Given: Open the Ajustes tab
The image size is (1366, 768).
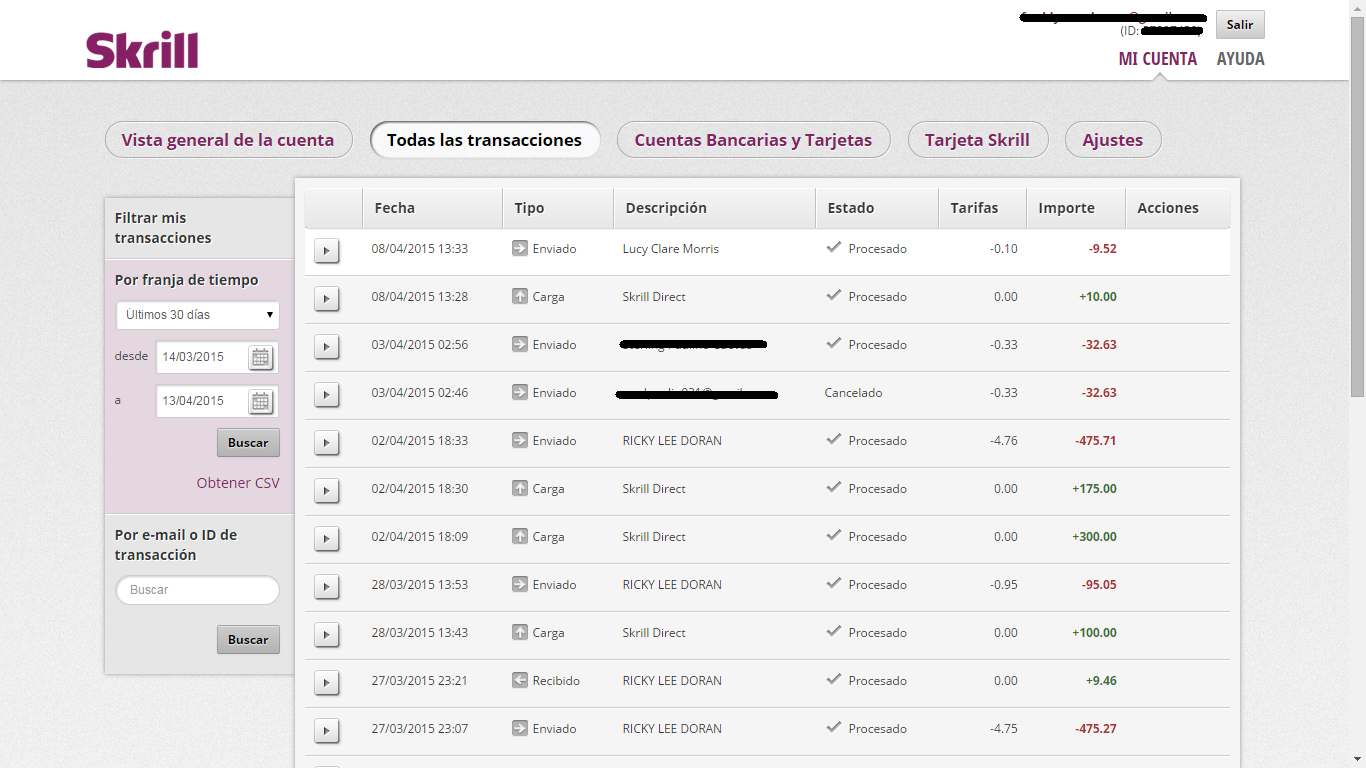Looking at the screenshot, I should [1113, 140].
